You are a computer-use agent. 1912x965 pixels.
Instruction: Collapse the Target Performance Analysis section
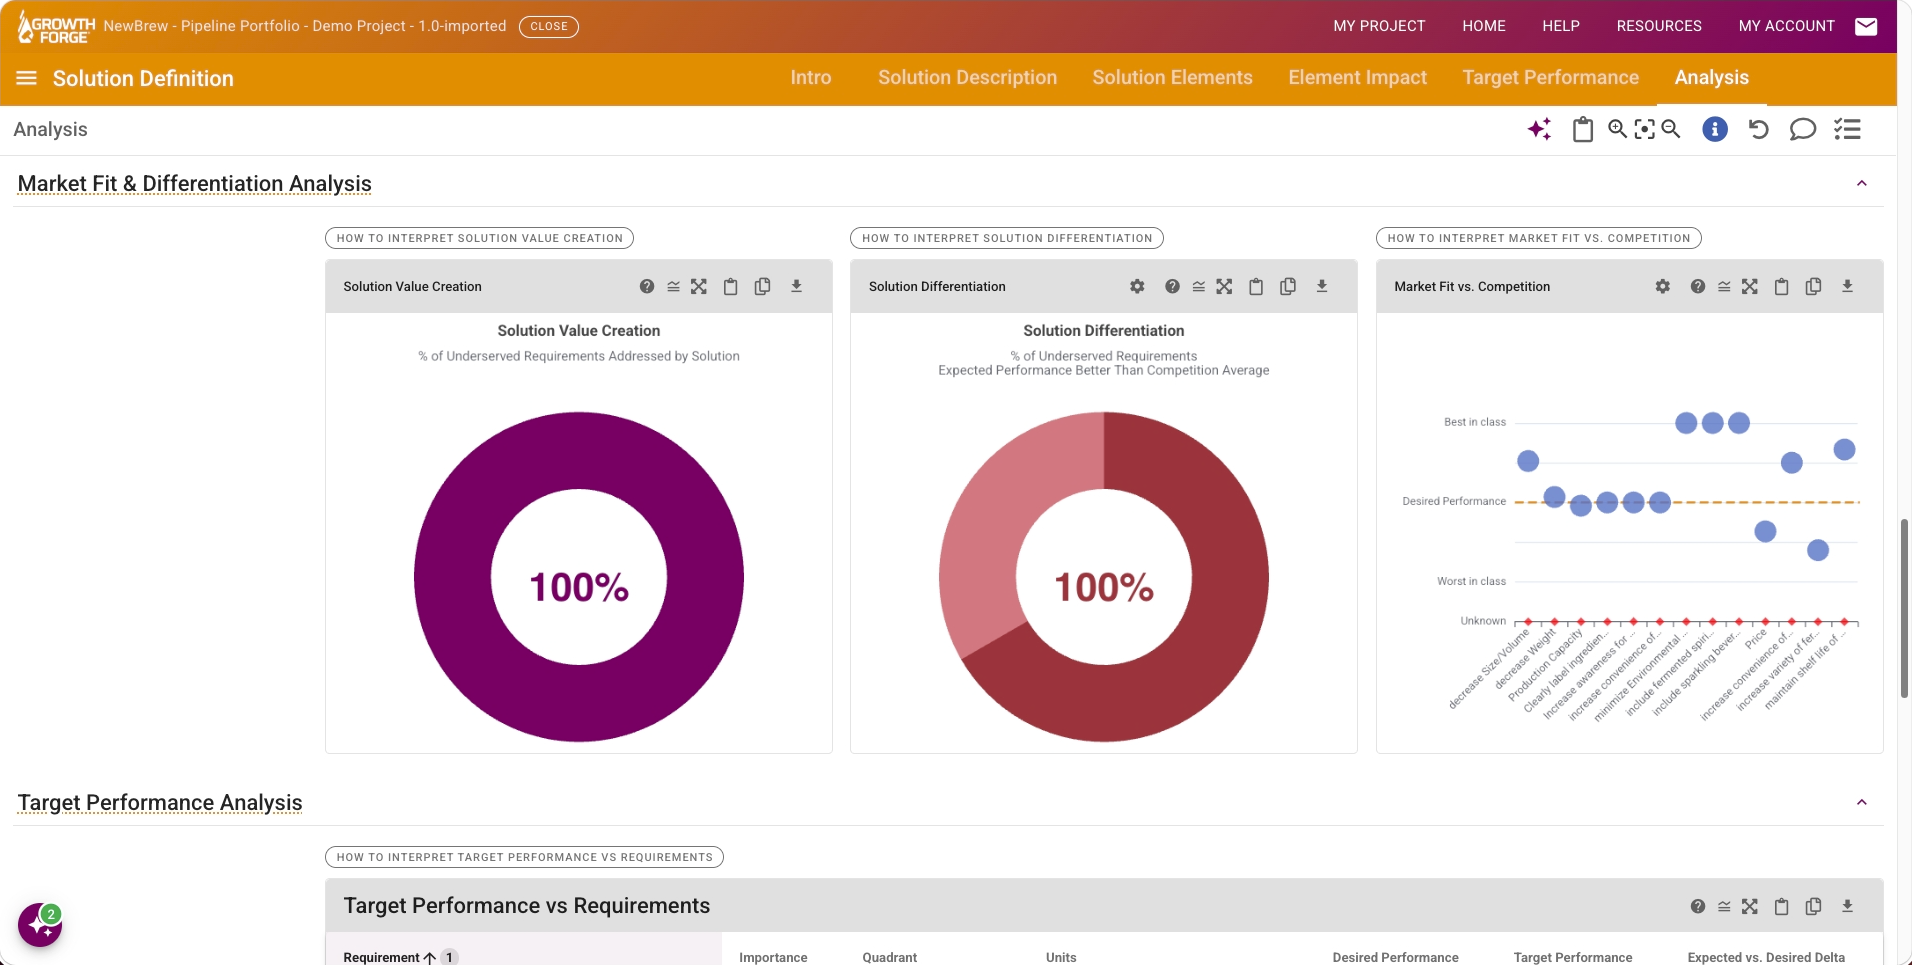[x=1862, y=802]
